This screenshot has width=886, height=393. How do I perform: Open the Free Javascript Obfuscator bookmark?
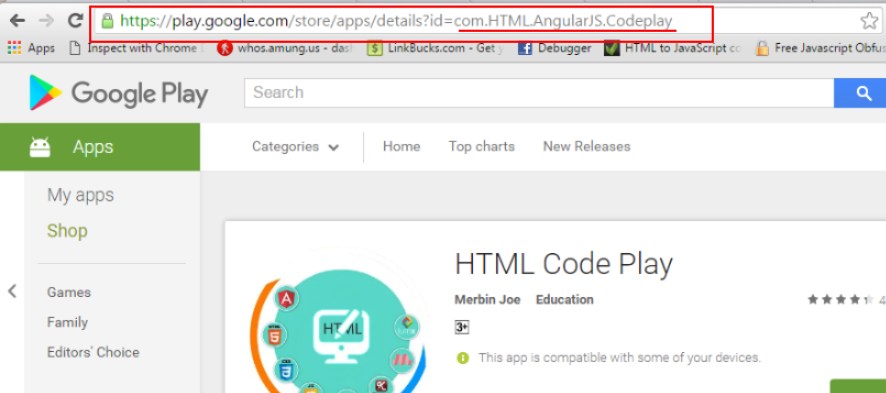point(820,49)
